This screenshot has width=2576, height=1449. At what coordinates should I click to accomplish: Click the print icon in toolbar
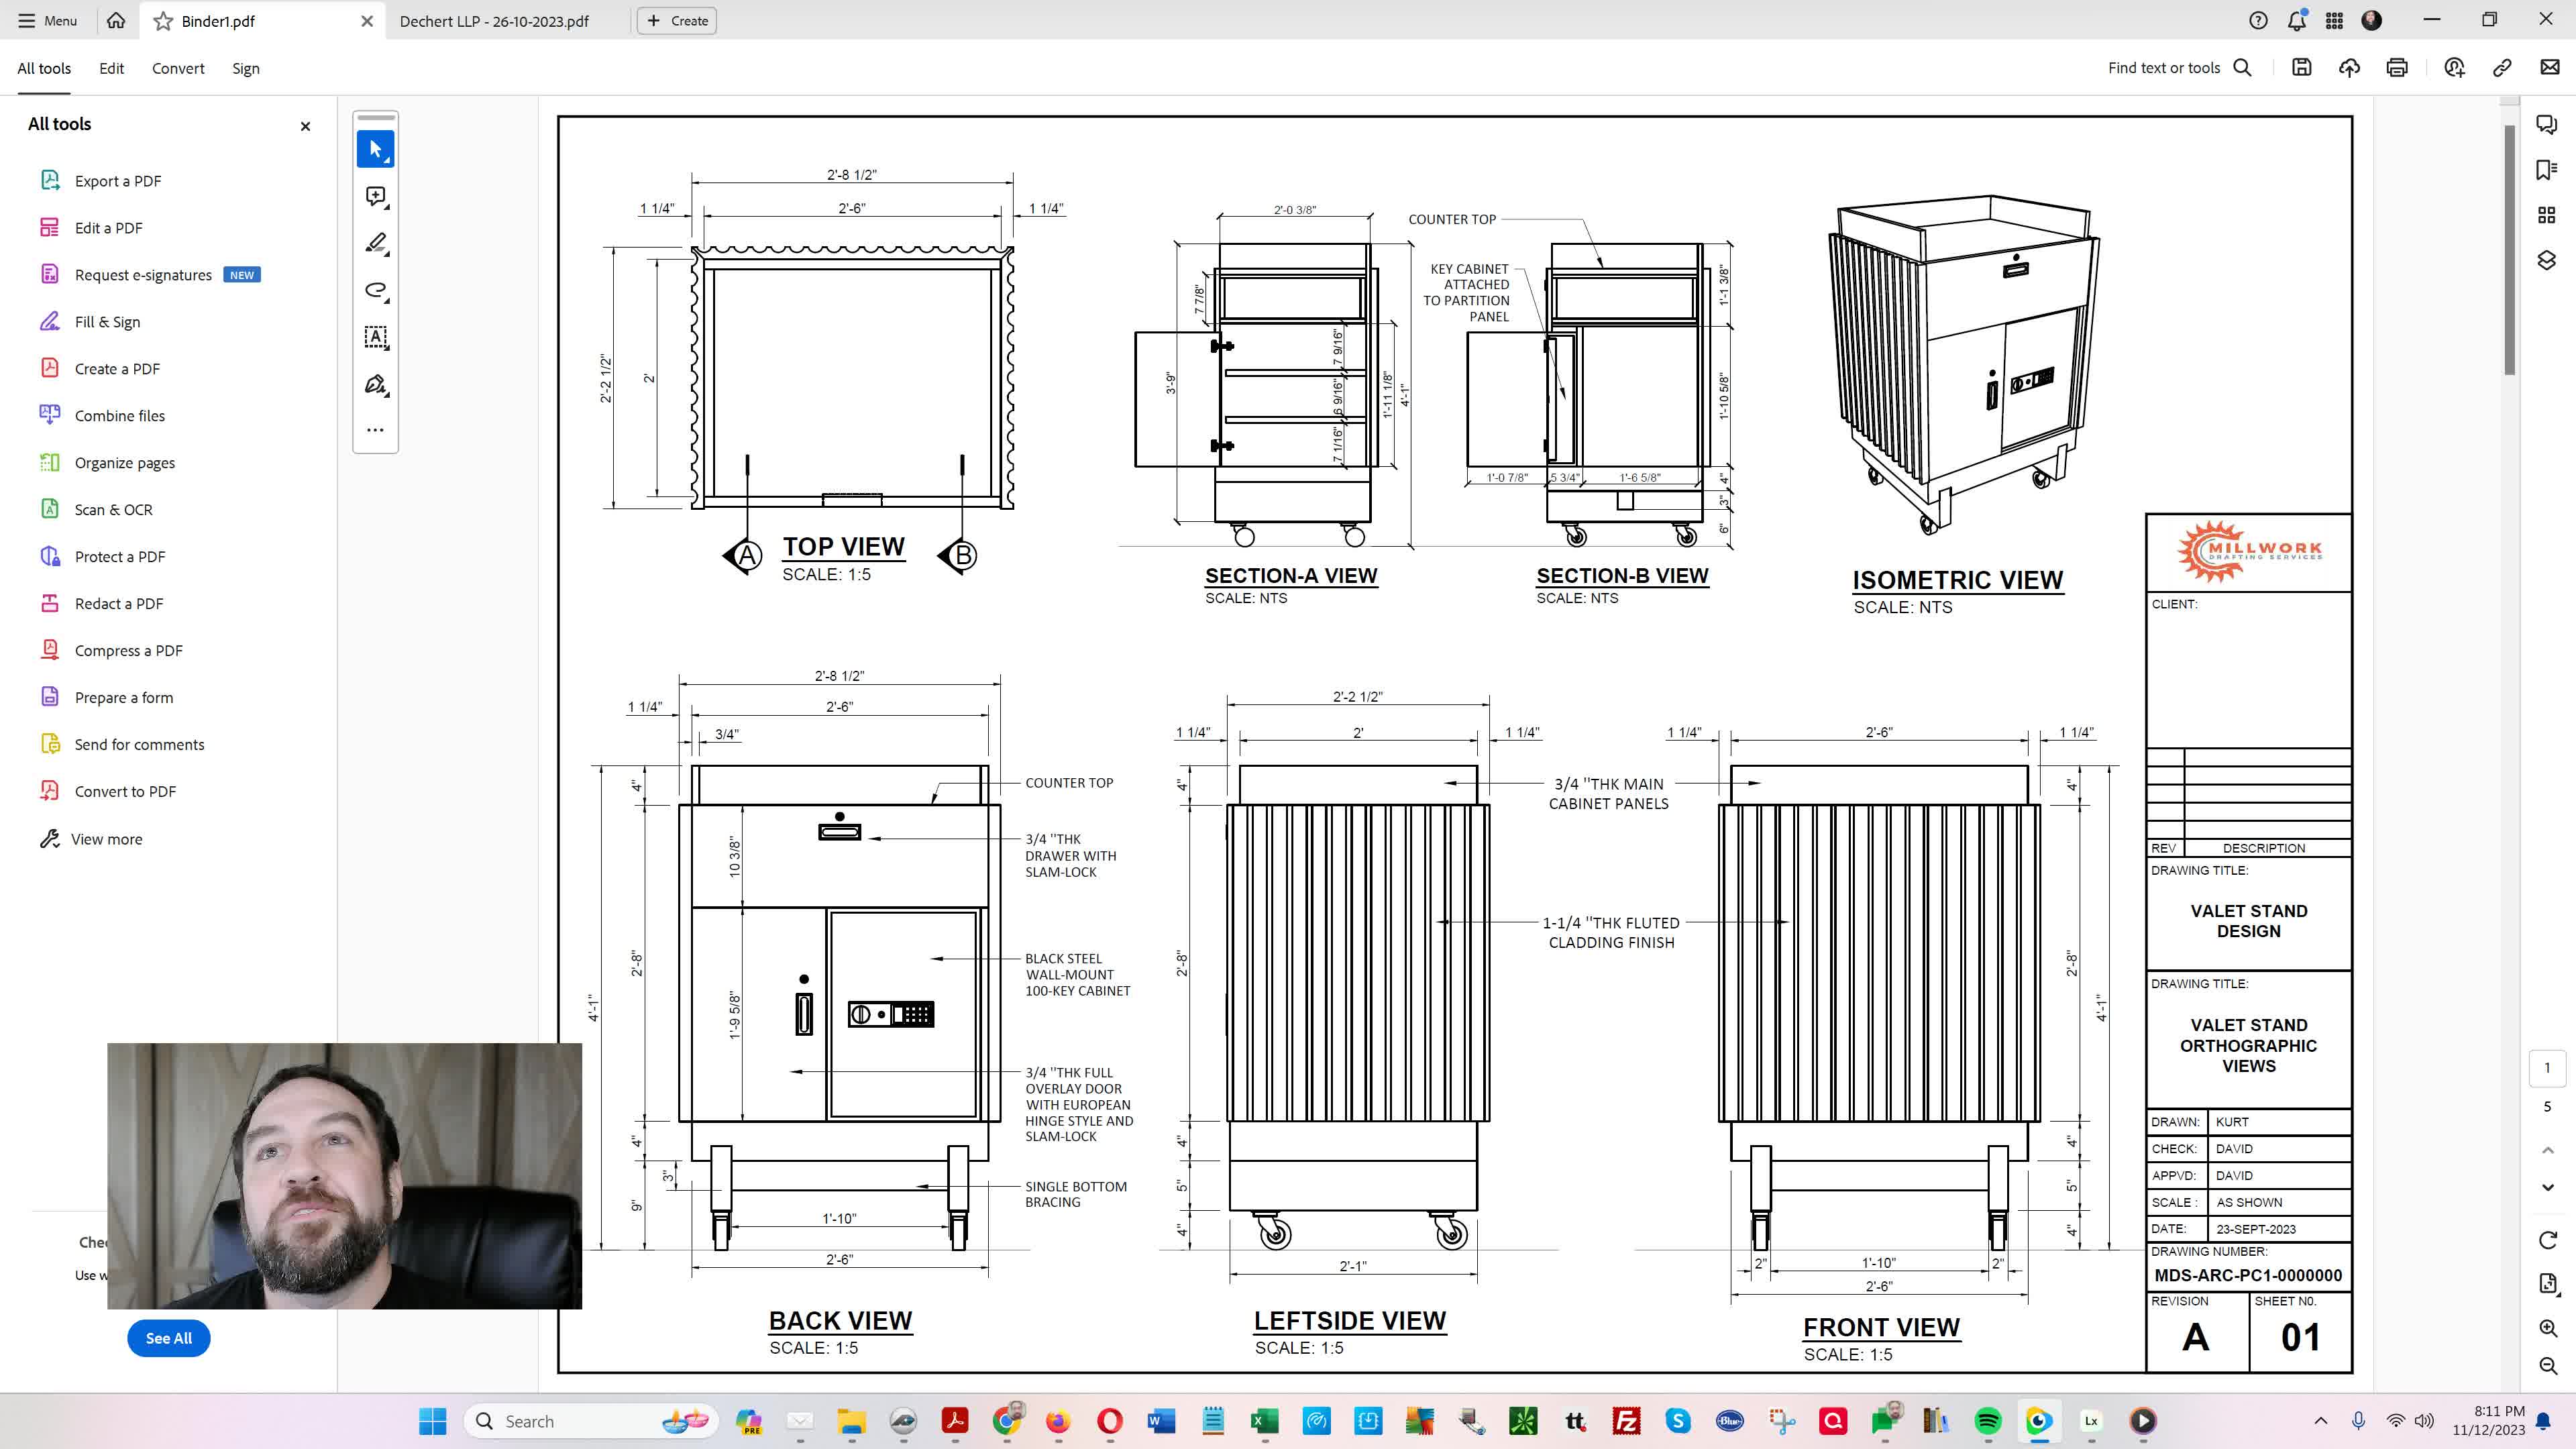[x=2396, y=68]
